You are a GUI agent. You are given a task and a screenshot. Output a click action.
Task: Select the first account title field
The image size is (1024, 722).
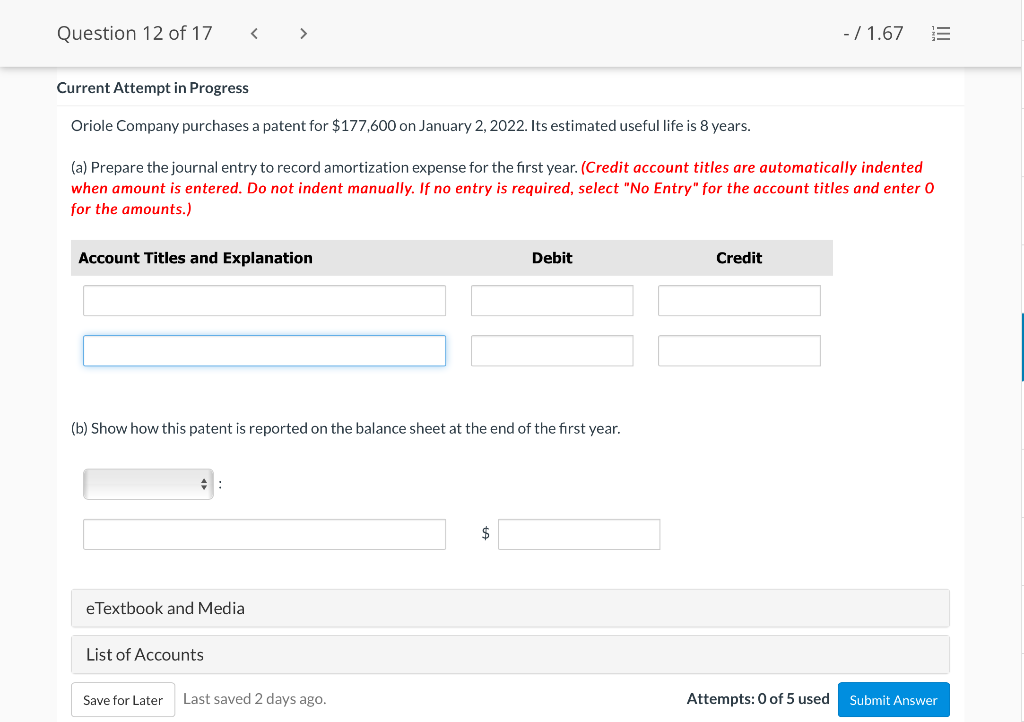coord(264,300)
